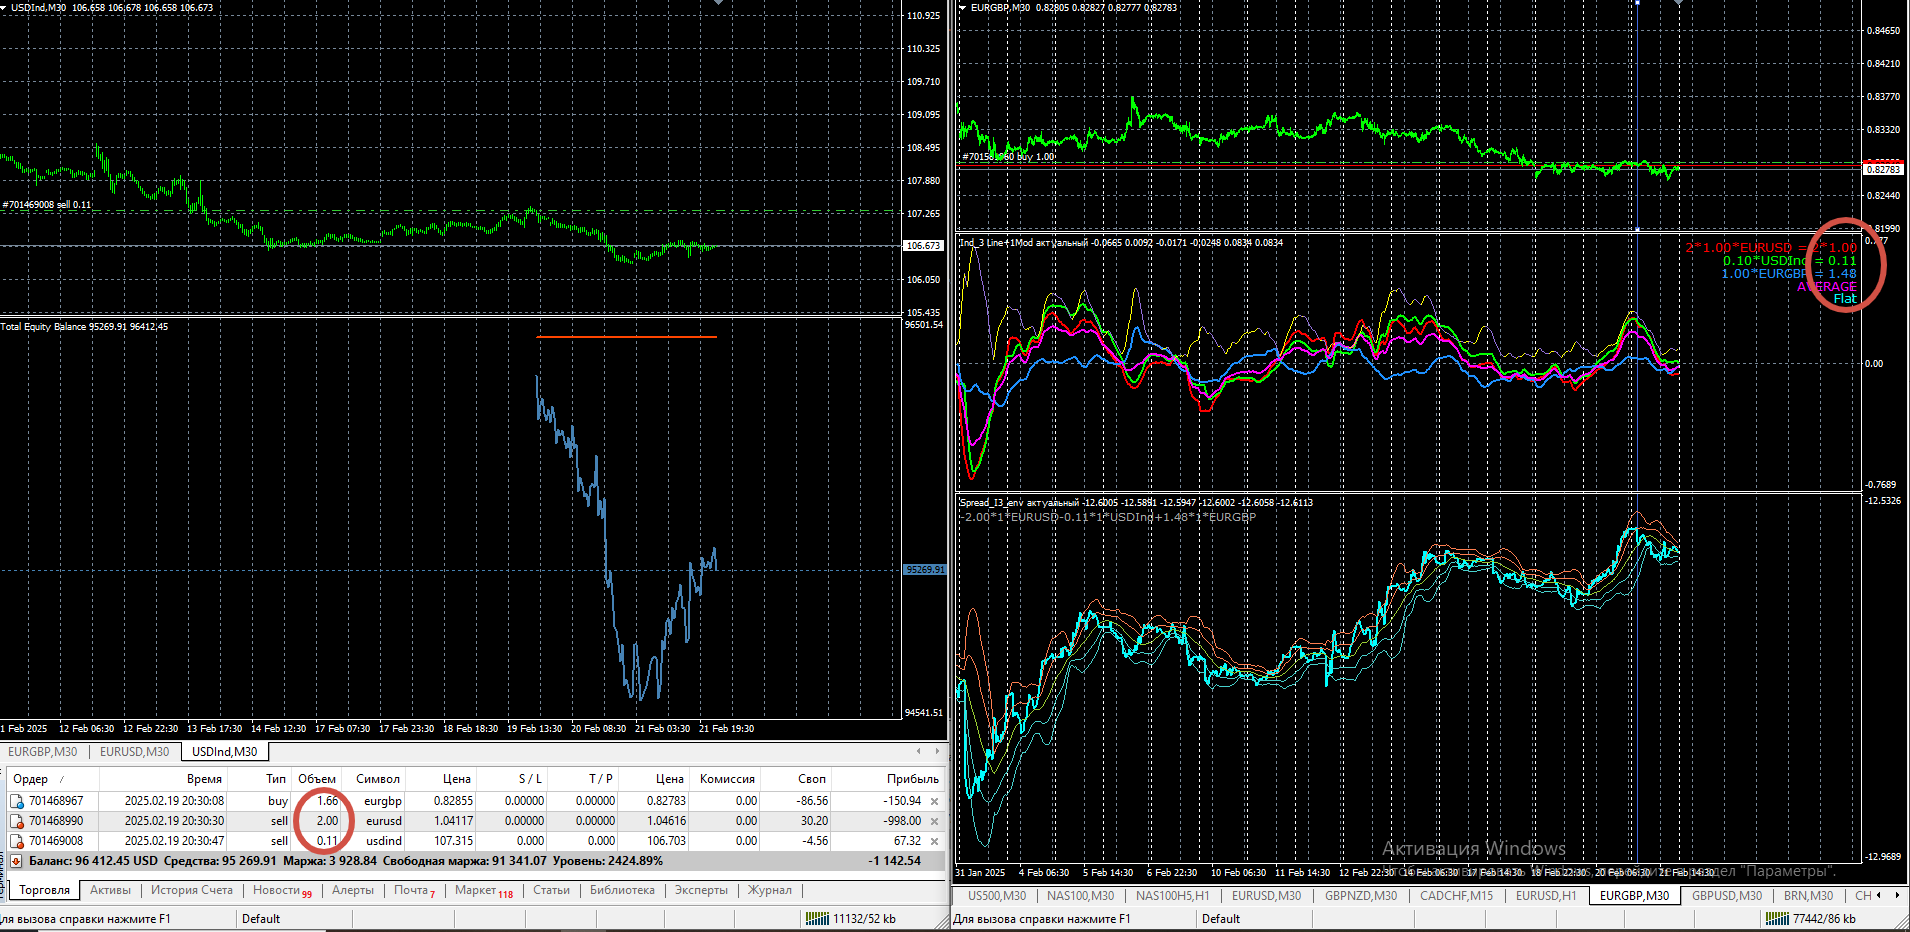Switch to the GBPNZD,M30 chart tab

pyautogui.click(x=1360, y=895)
